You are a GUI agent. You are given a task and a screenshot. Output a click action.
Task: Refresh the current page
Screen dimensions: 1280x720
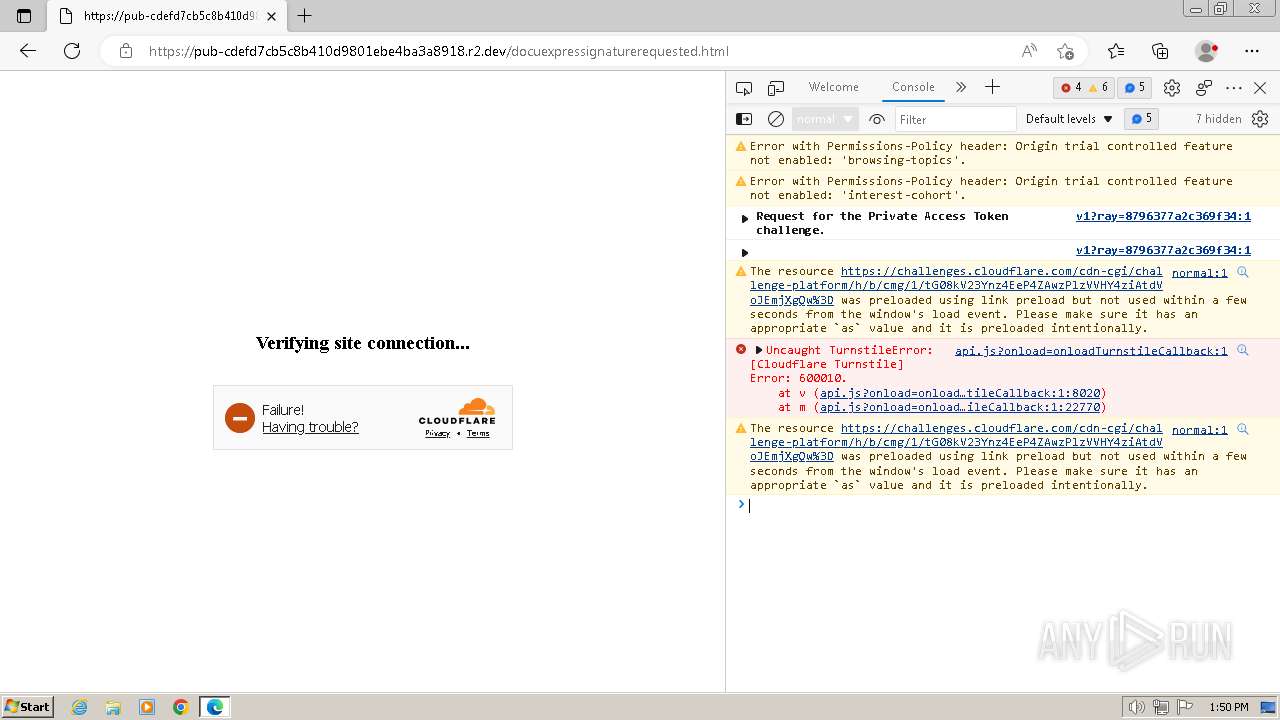click(x=72, y=51)
